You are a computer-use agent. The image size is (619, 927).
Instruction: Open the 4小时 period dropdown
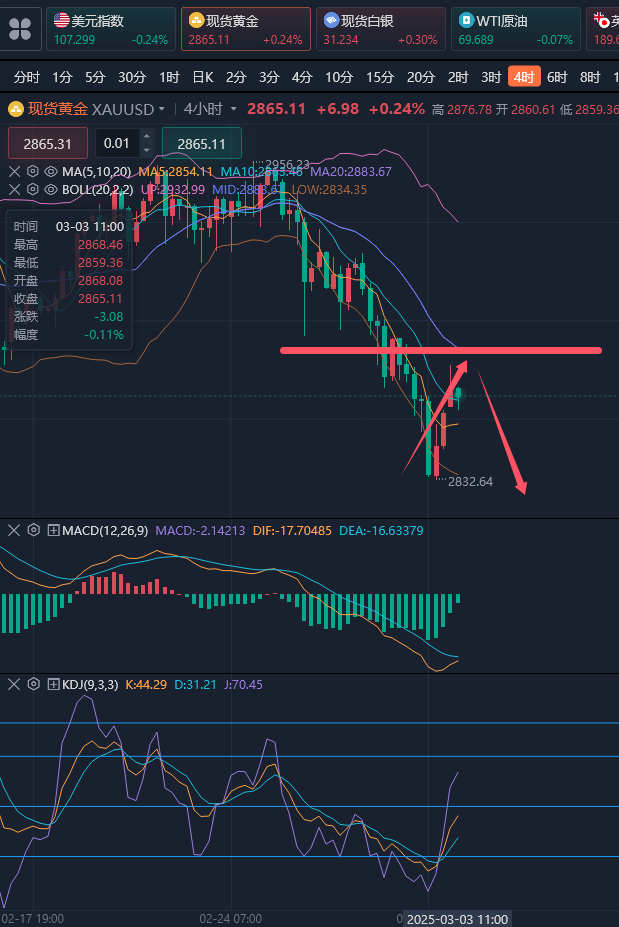coord(210,109)
